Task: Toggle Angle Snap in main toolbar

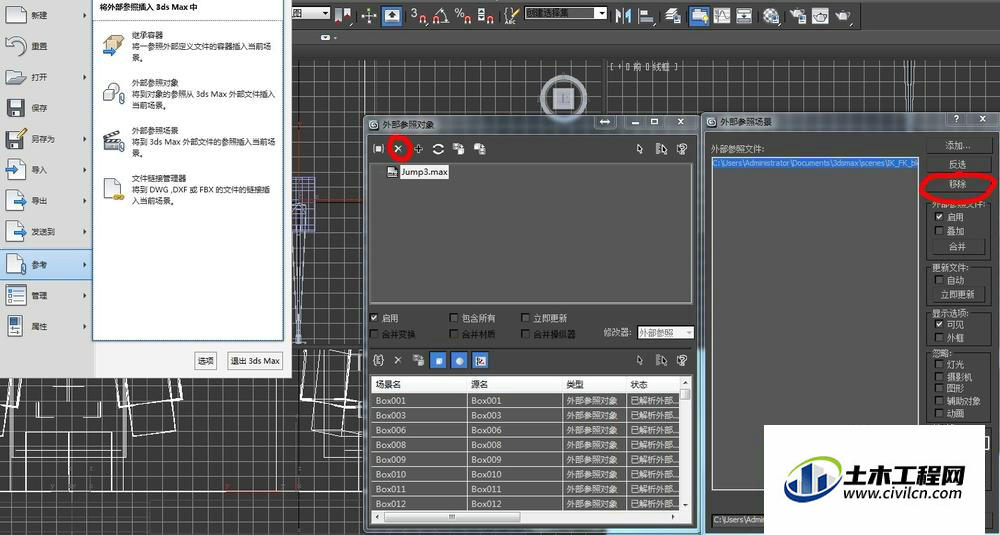Action: pos(441,16)
